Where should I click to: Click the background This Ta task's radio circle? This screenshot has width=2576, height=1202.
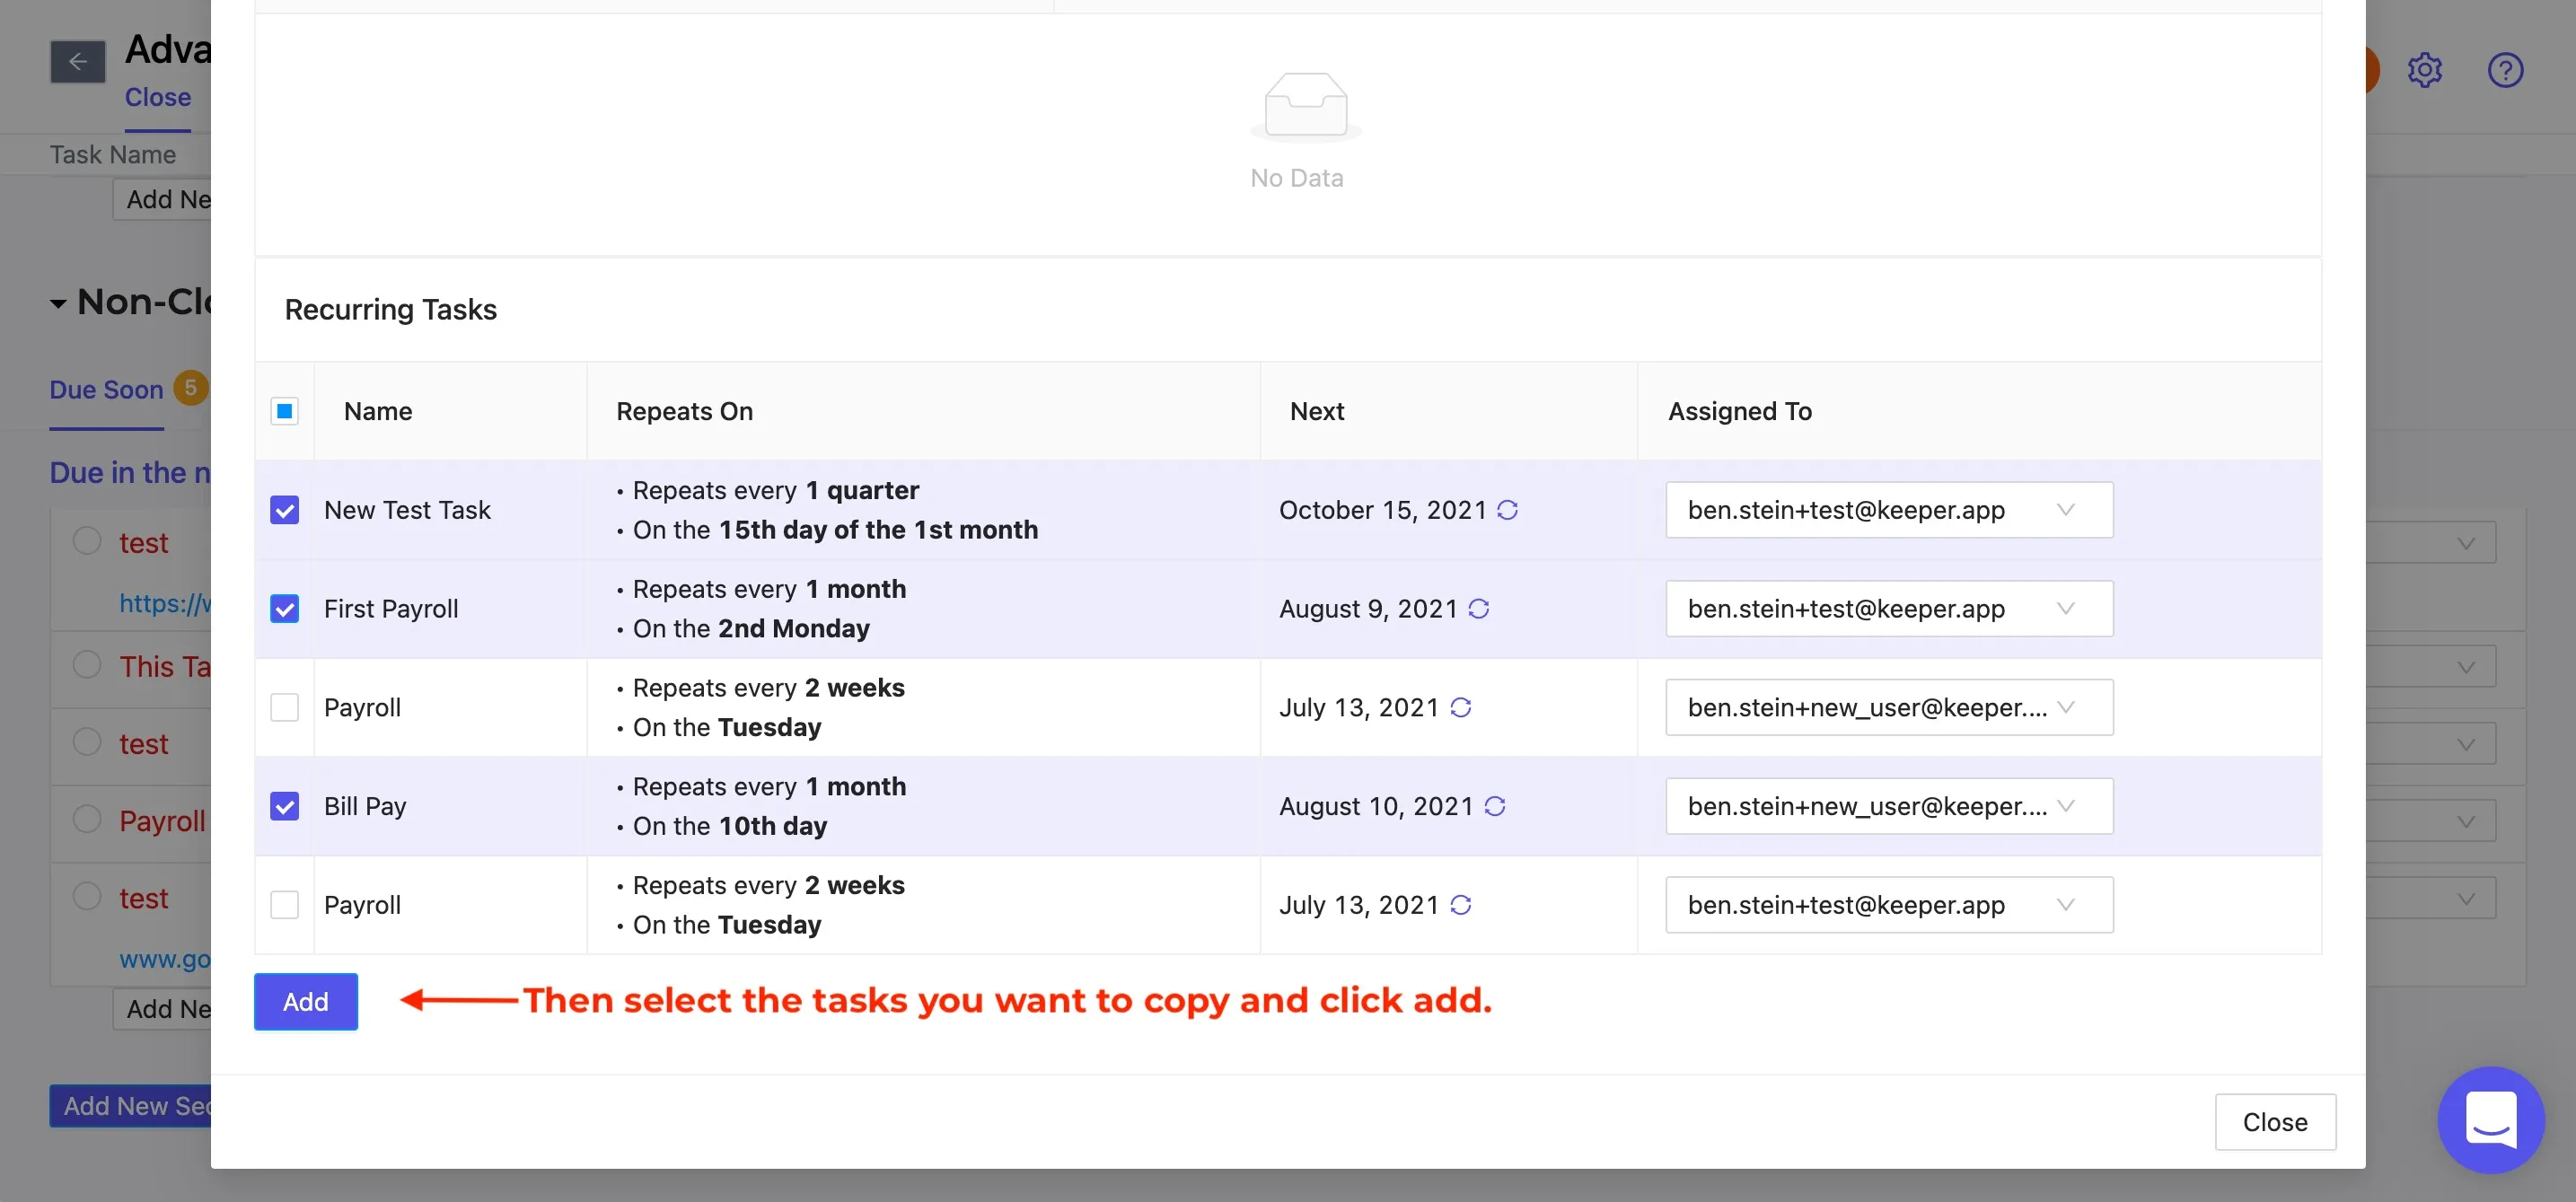pyautogui.click(x=87, y=665)
